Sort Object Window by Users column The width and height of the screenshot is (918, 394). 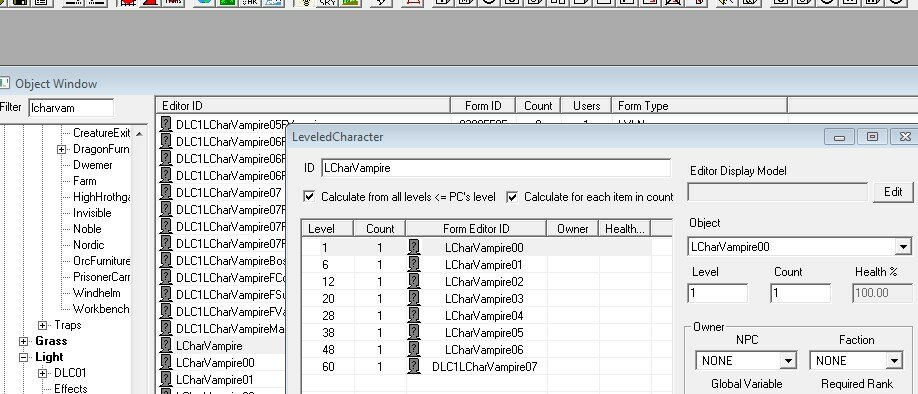click(x=586, y=106)
